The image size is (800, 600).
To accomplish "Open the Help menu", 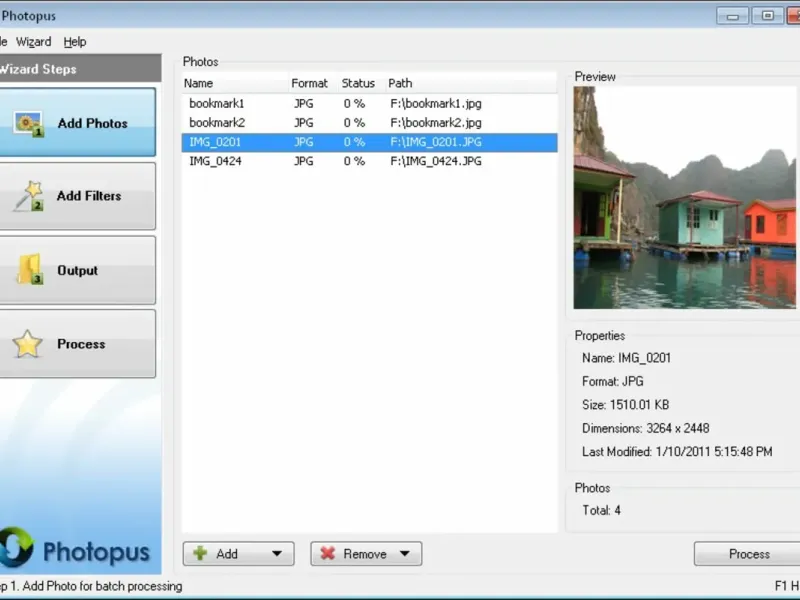I will 74,42.
